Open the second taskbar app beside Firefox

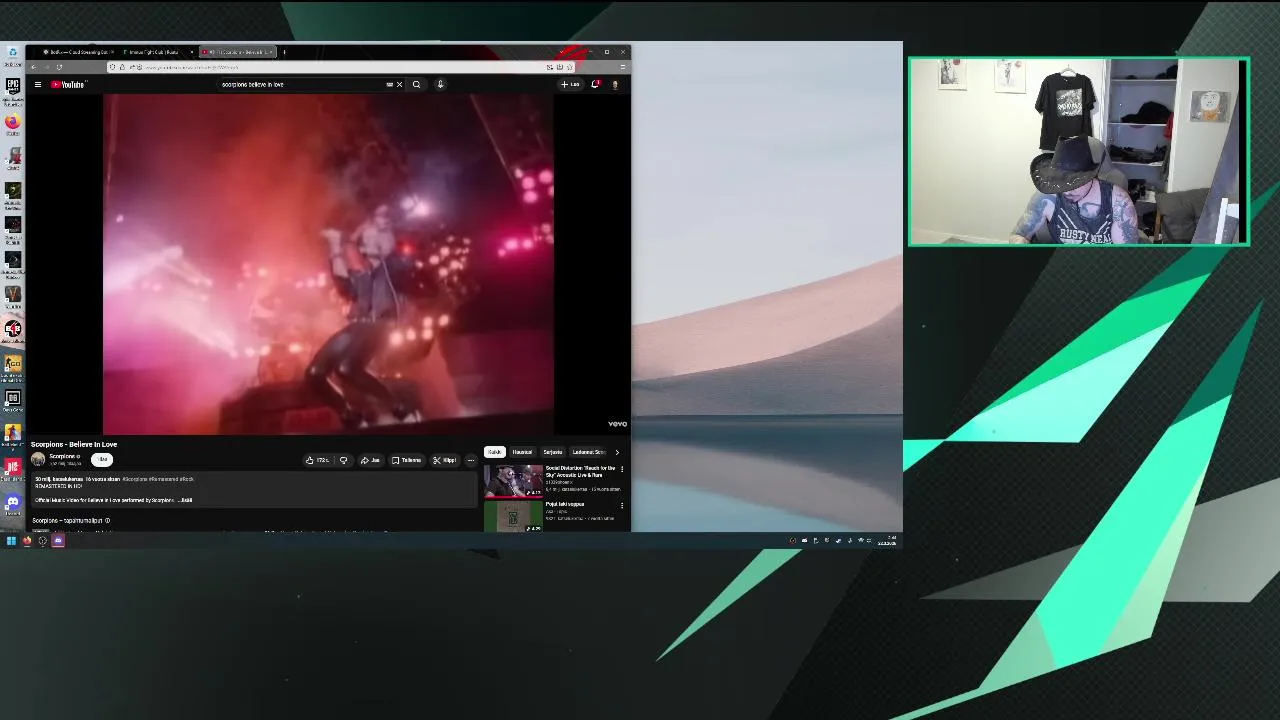42,541
